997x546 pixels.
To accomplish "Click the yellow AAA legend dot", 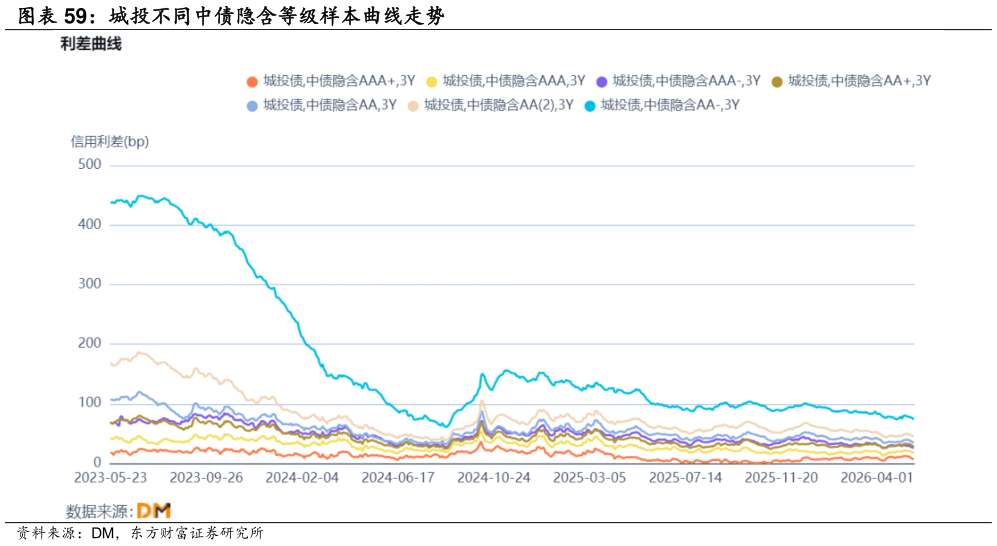I will [432, 81].
